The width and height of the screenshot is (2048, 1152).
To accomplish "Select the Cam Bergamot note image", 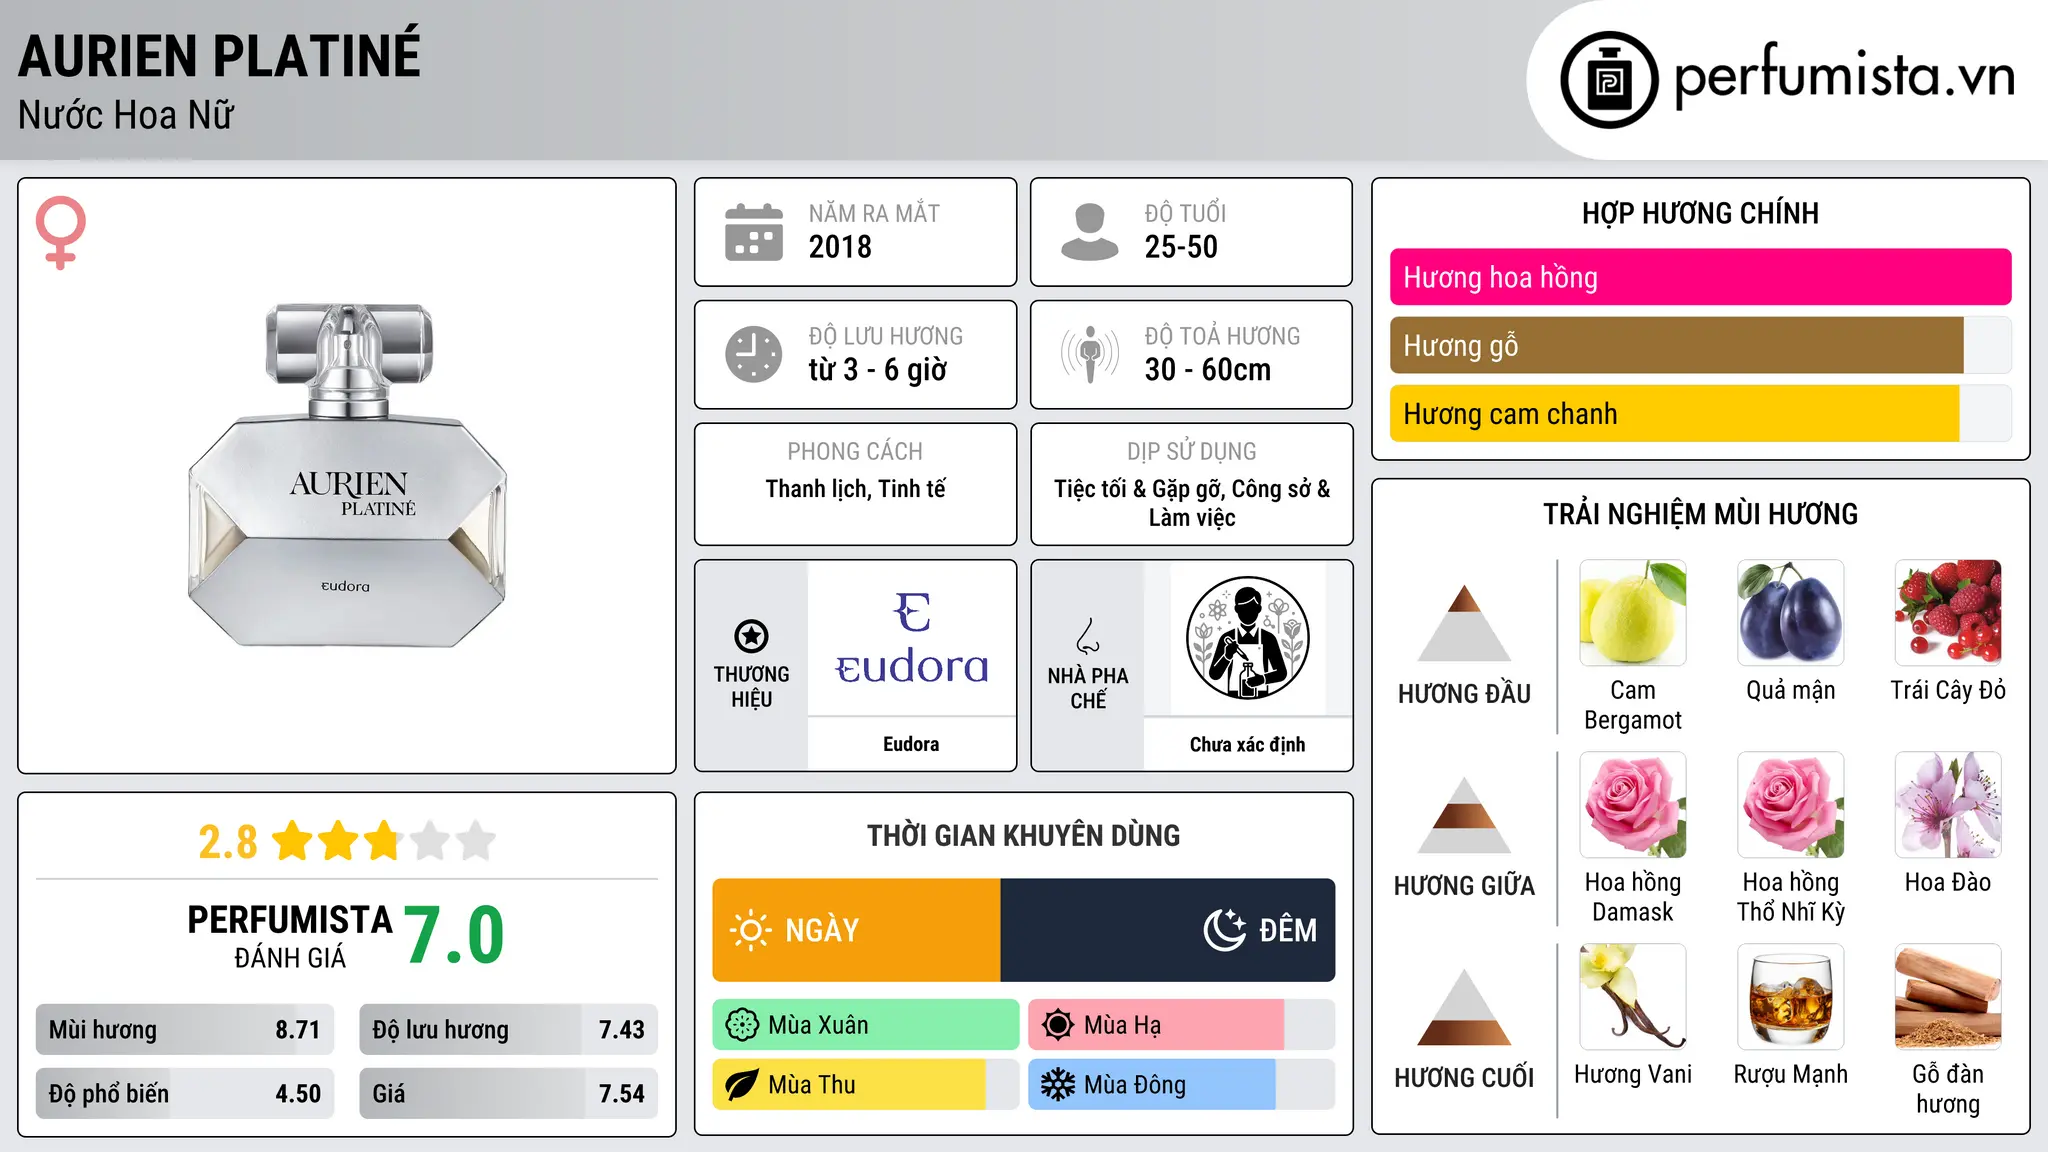I will click(1633, 613).
